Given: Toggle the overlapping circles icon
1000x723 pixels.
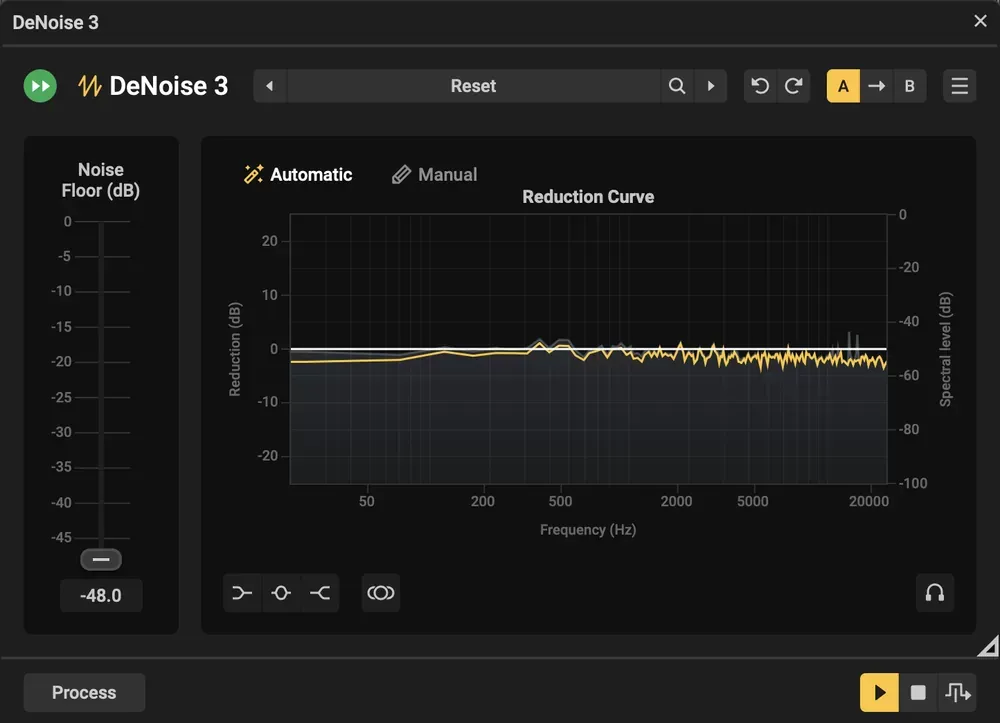Looking at the screenshot, I should (x=381, y=593).
